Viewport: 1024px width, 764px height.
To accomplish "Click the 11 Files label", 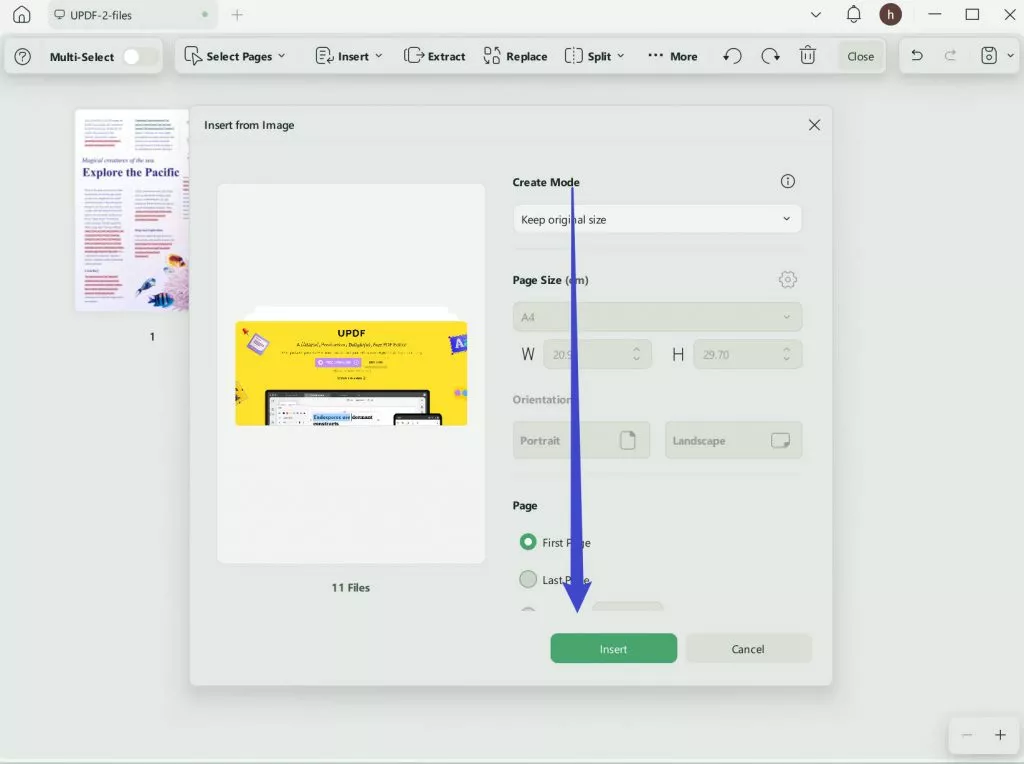I will pos(351,588).
